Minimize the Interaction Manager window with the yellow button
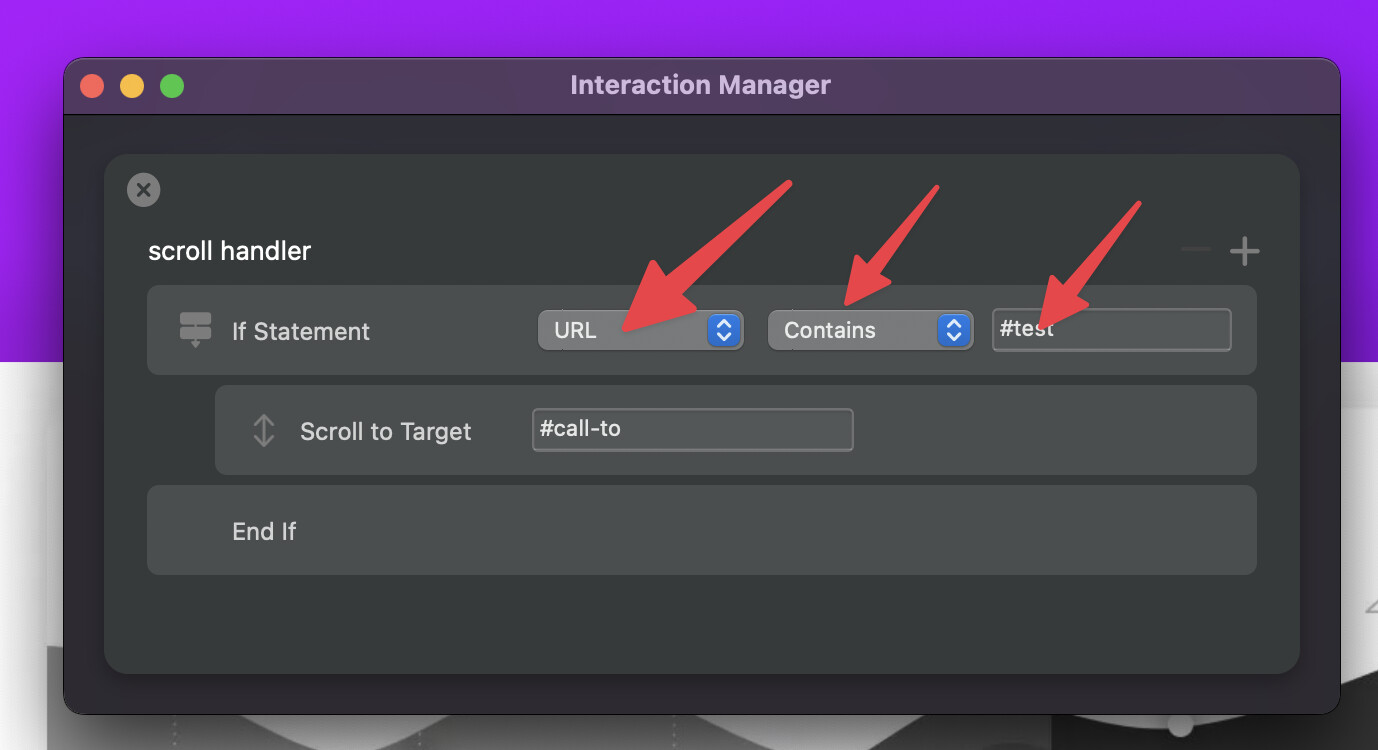The width and height of the screenshot is (1378, 750). tap(132, 86)
